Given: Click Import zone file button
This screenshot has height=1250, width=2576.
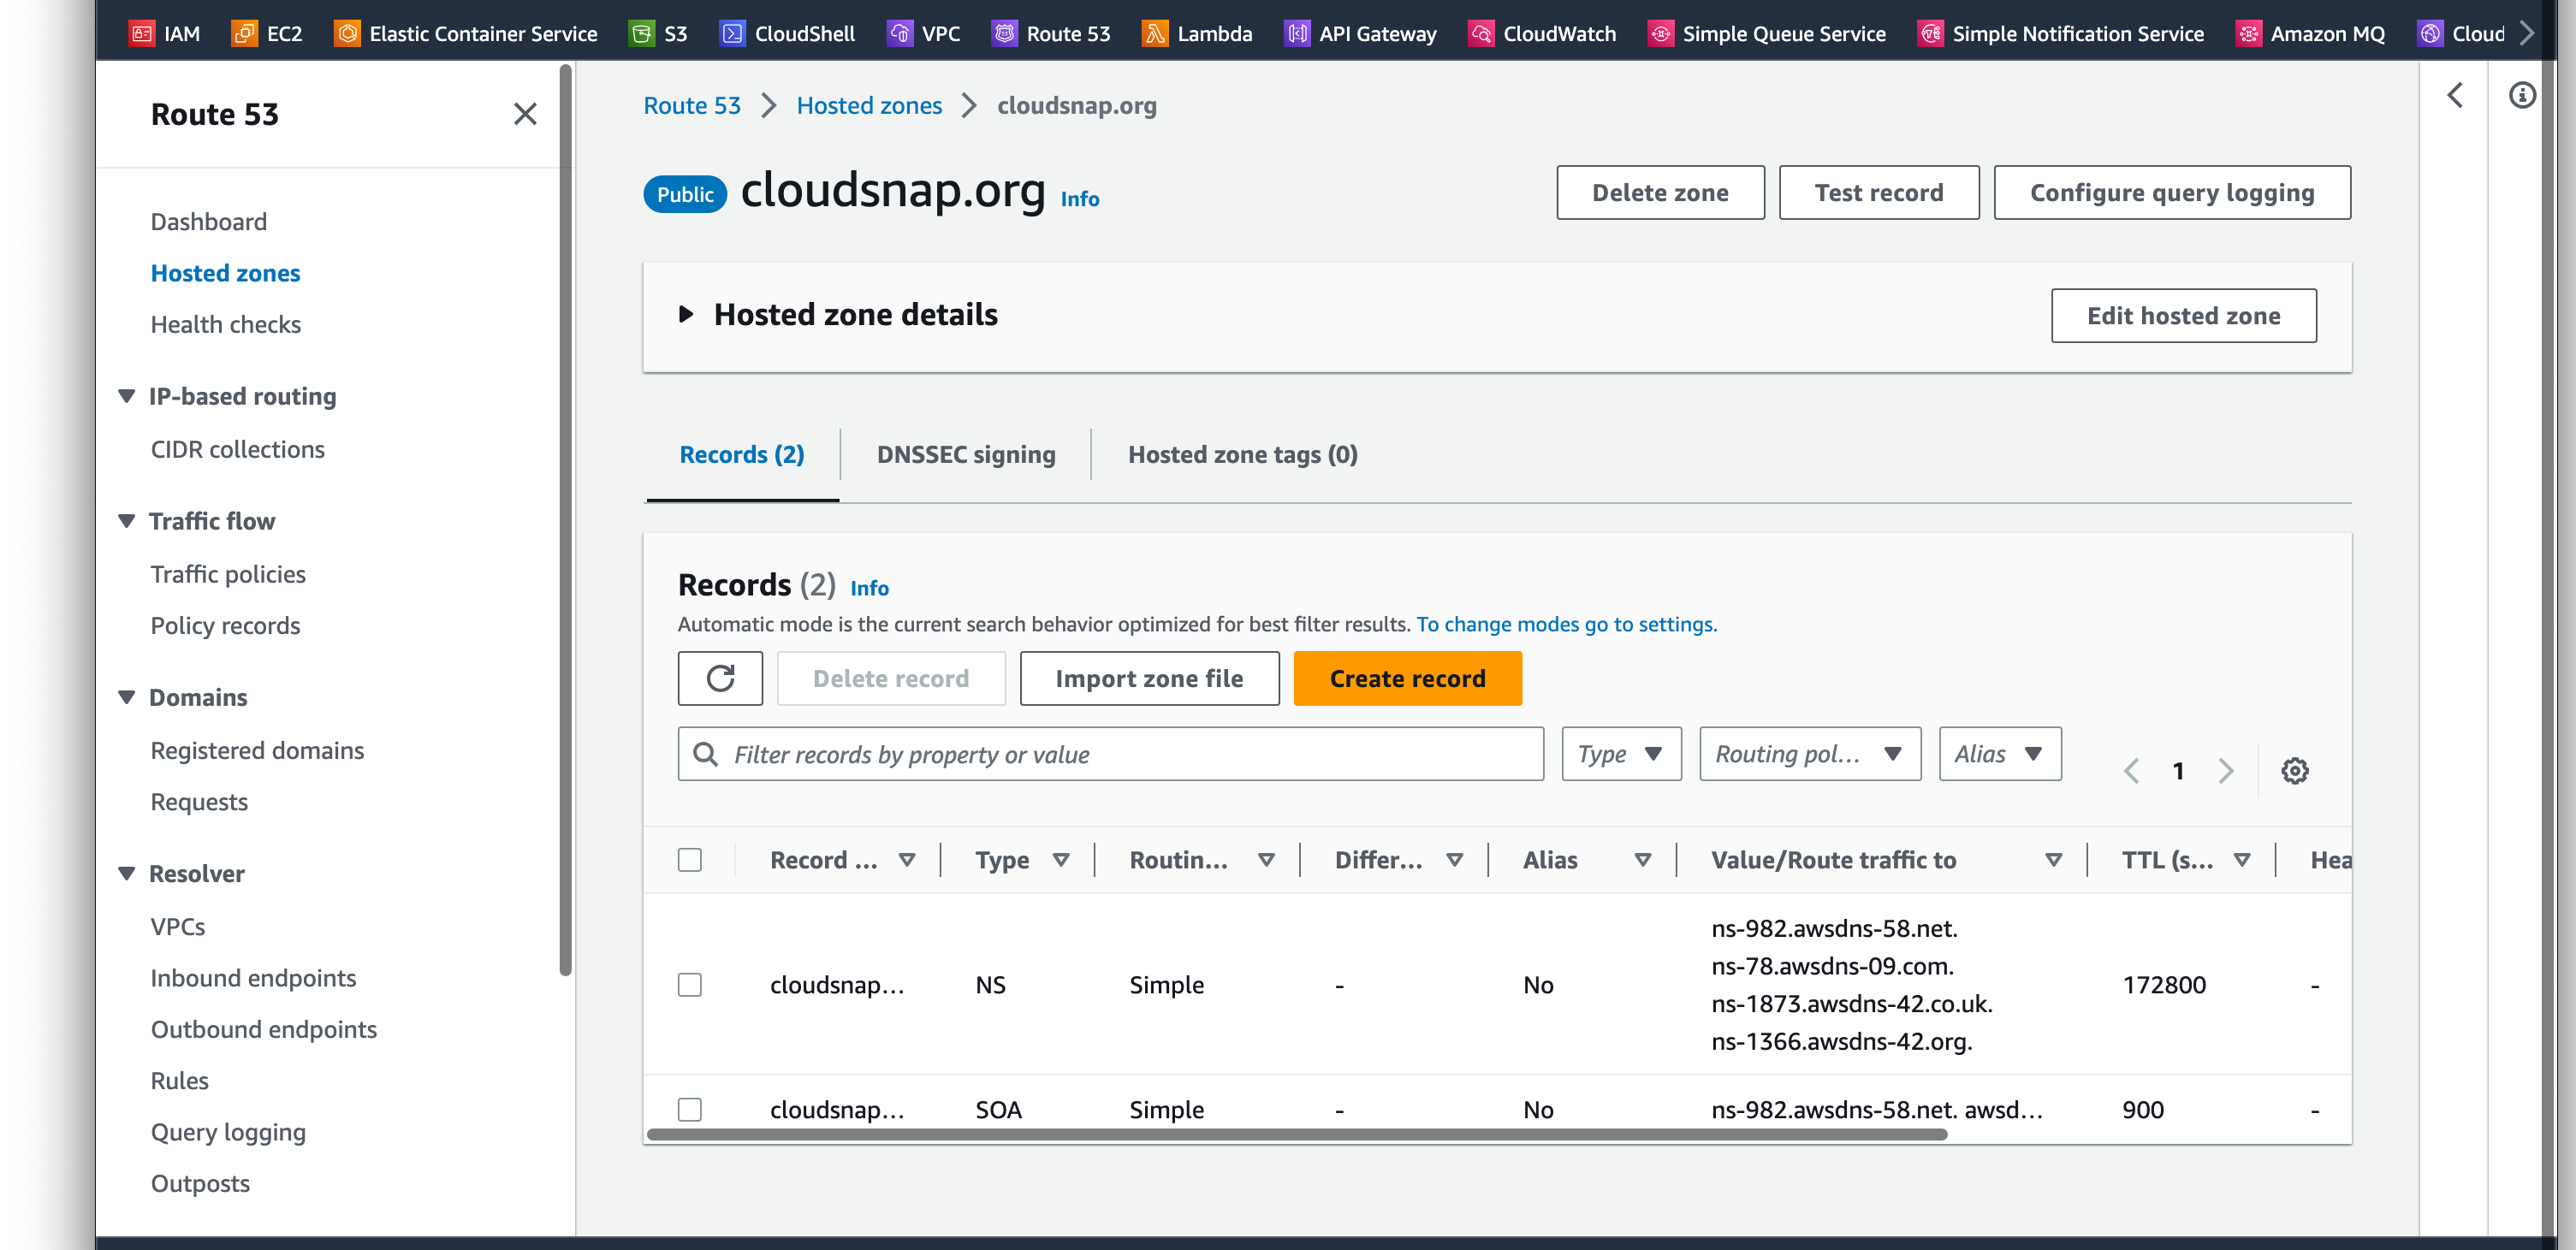Looking at the screenshot, I should click(1149, 678).
